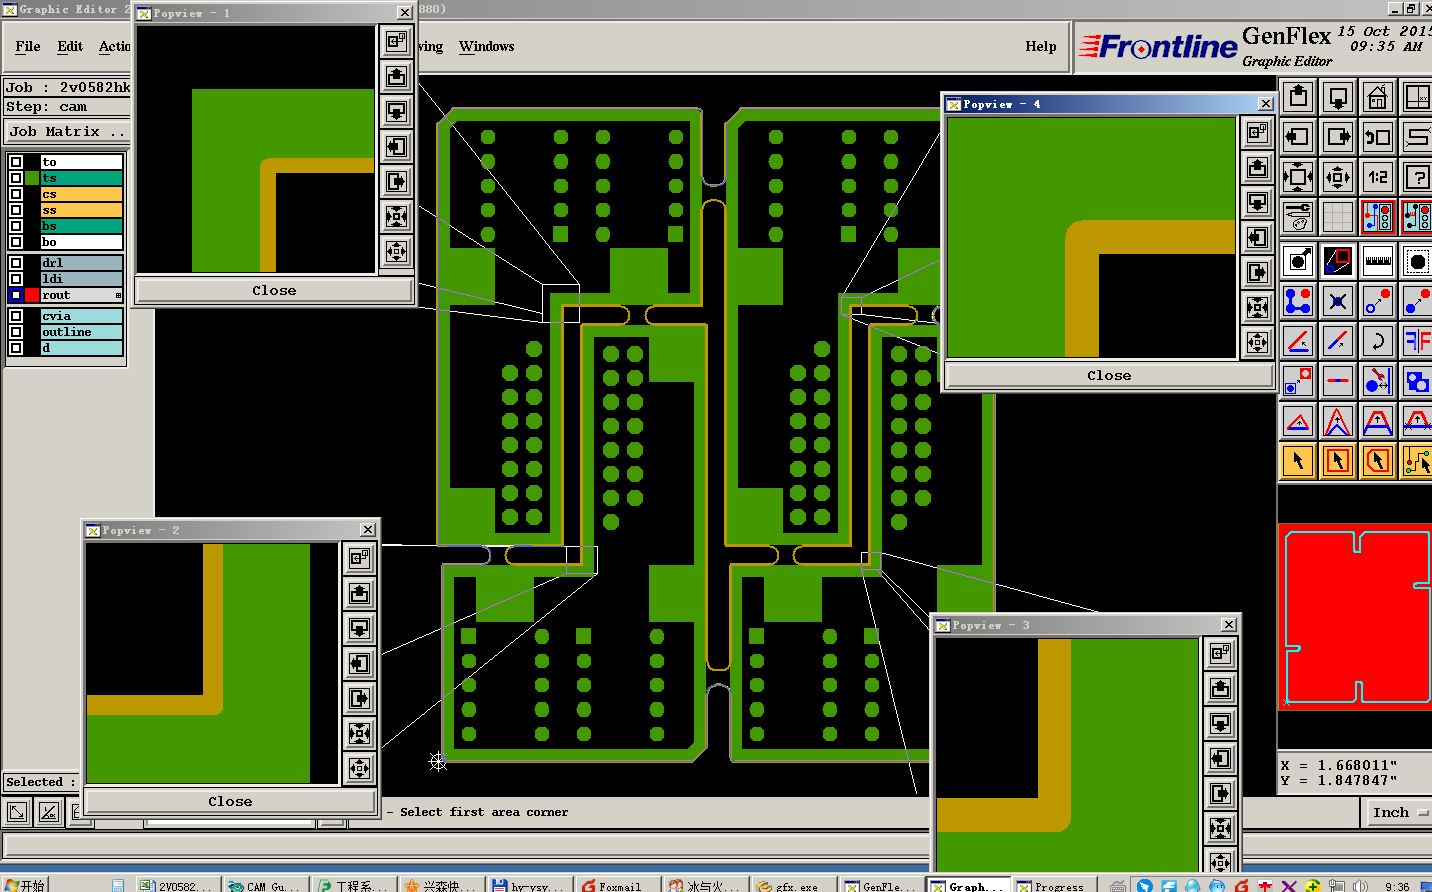Toggle the 'rout' layer checkbox
The width and height of the screenshot is (1432, 892).
pyautogui.click(x=16, y=294)
